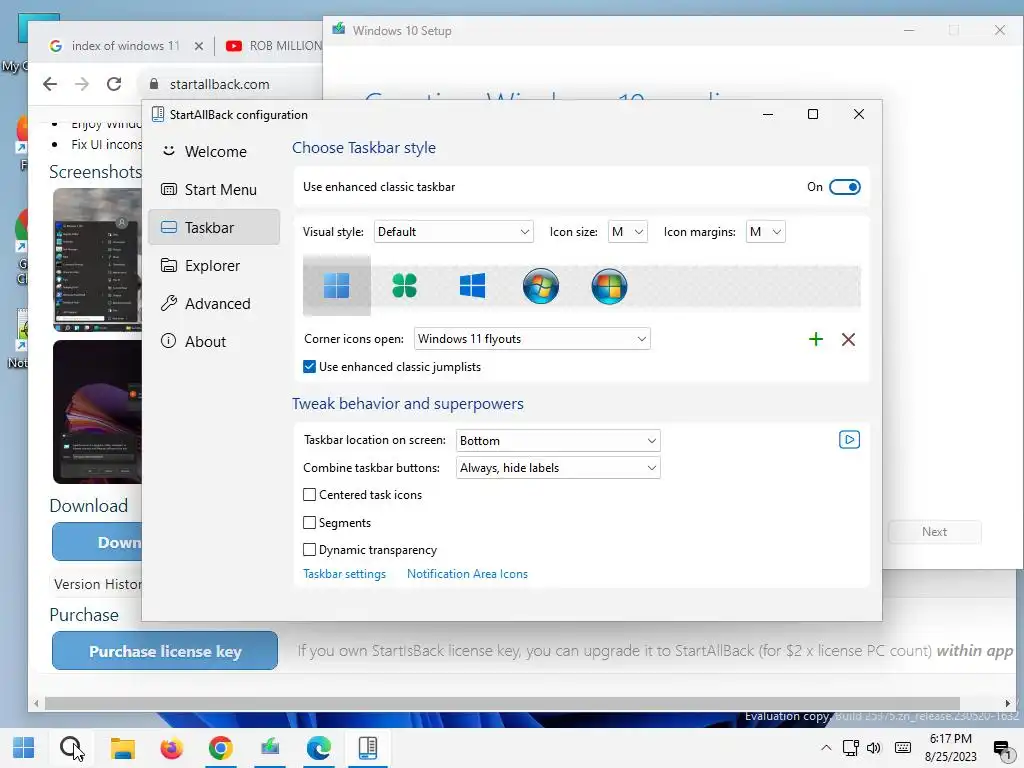Click the Purchase license key button

pyautogui.click(x=165, y=650)
